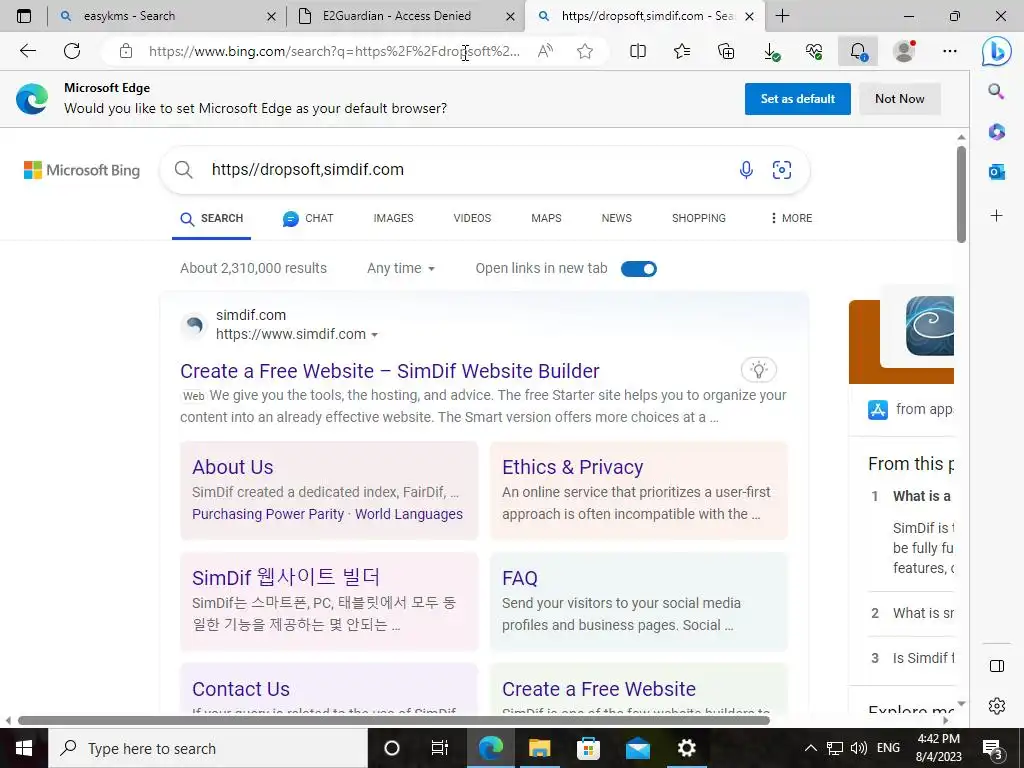
Task: Open the About Us sitelink
Action: (x=232, y=467)
